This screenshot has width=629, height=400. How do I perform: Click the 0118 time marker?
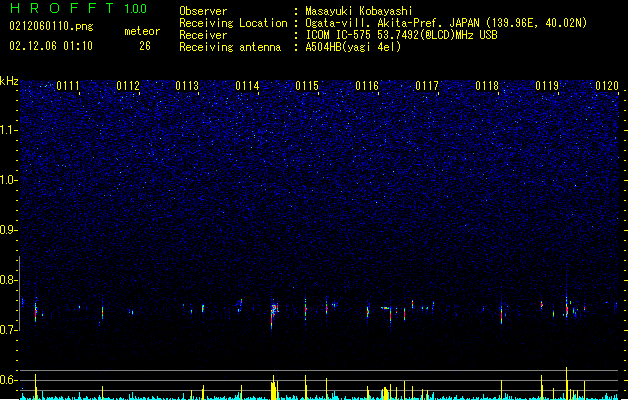click(487, 86)
